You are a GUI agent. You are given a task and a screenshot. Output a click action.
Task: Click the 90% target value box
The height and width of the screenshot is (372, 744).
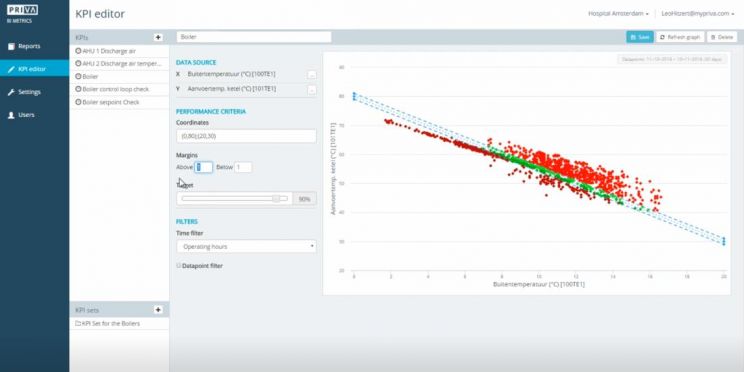pos(304,199)
